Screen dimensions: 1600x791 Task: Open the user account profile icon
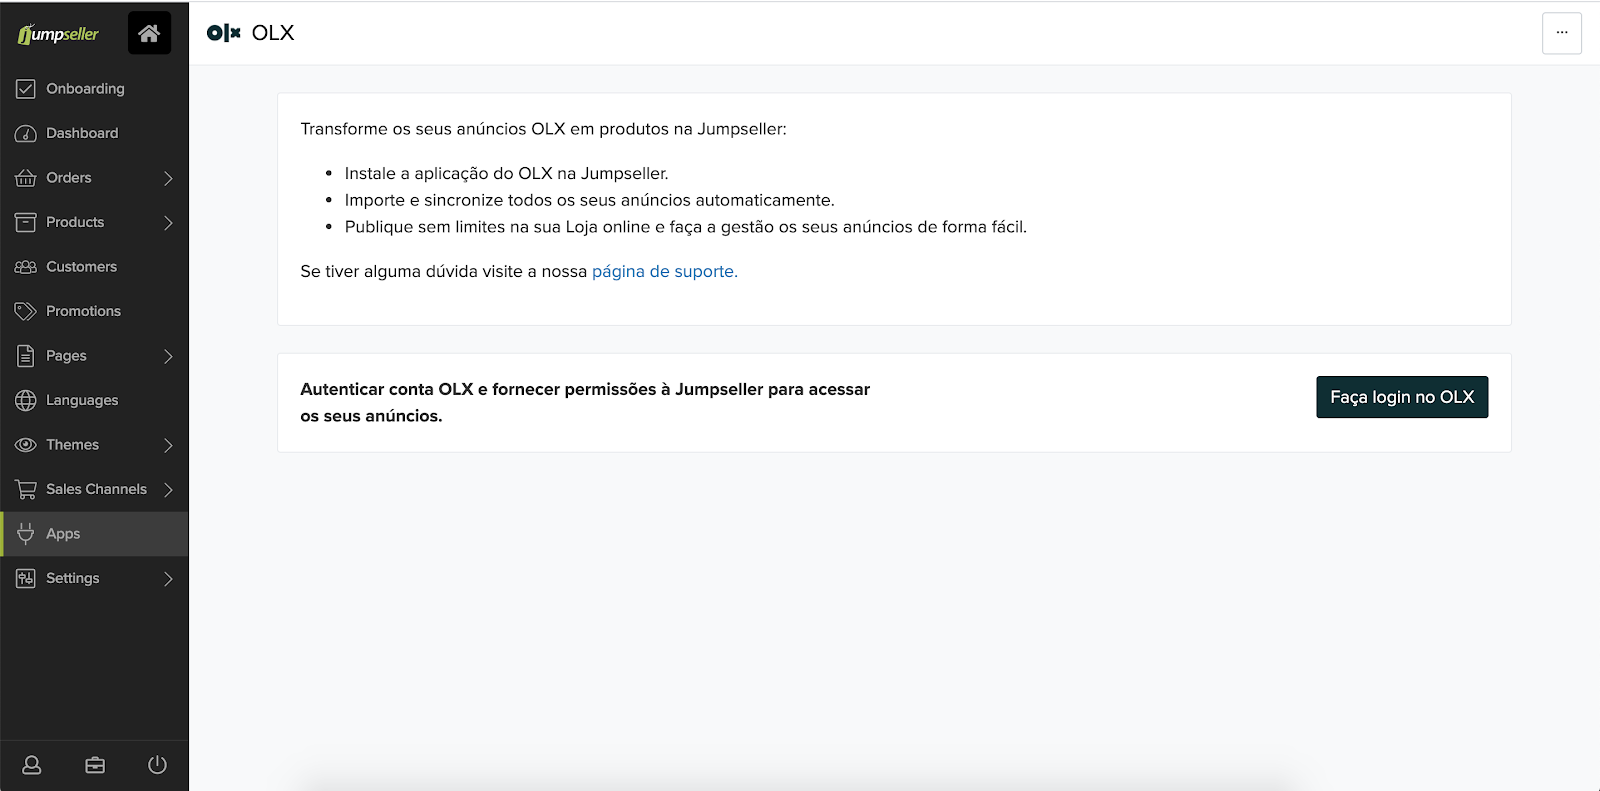tap(32, 765)
